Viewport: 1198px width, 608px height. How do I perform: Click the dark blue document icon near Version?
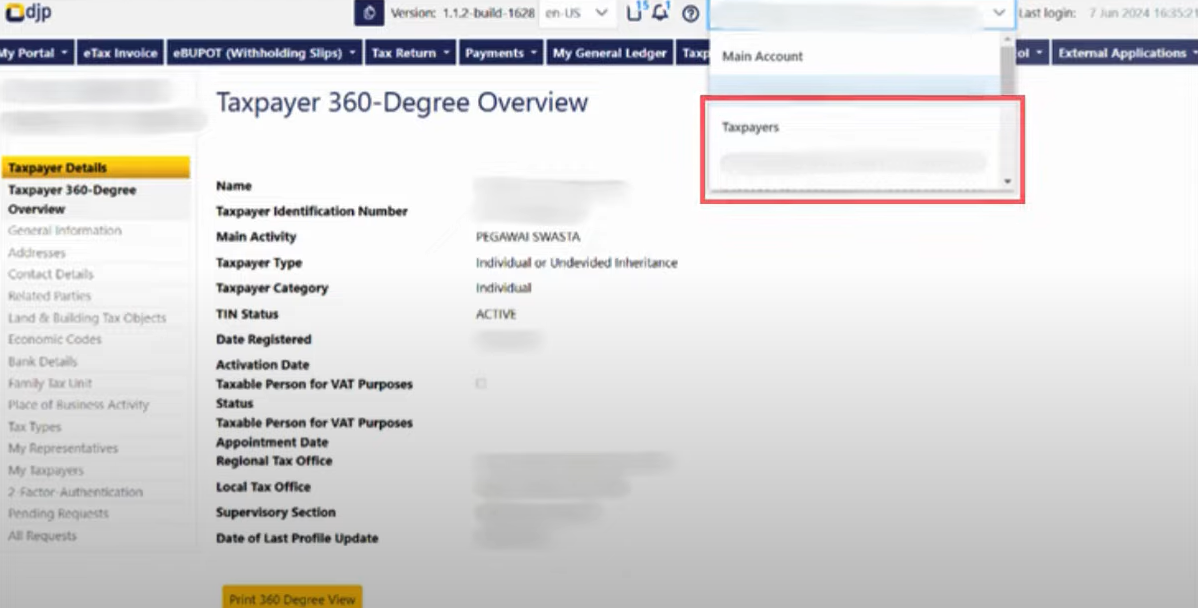[x=369, y=13]
